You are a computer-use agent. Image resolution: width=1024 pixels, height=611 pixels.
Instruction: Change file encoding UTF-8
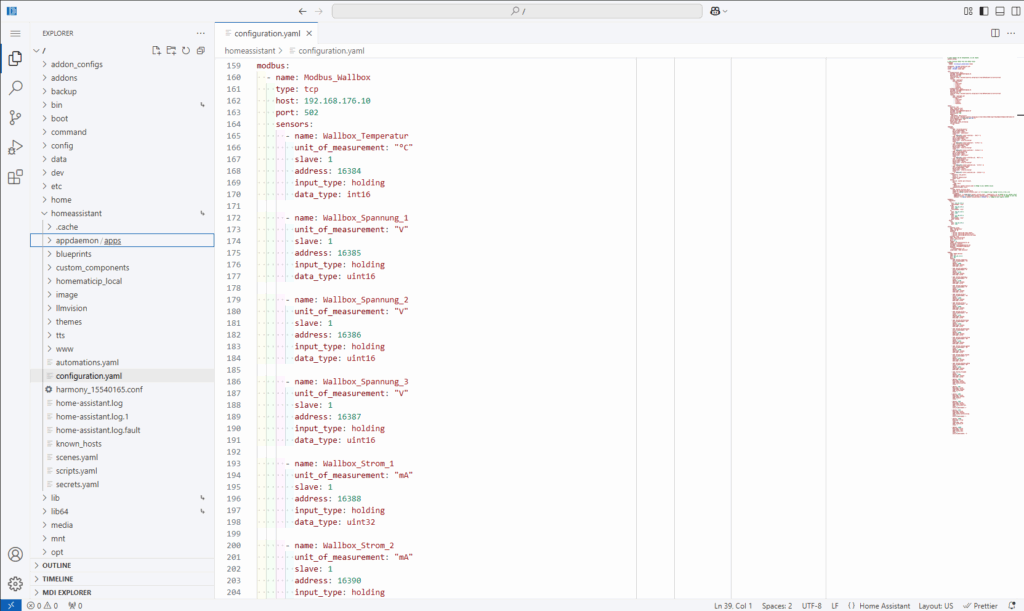tap(811, 606)
